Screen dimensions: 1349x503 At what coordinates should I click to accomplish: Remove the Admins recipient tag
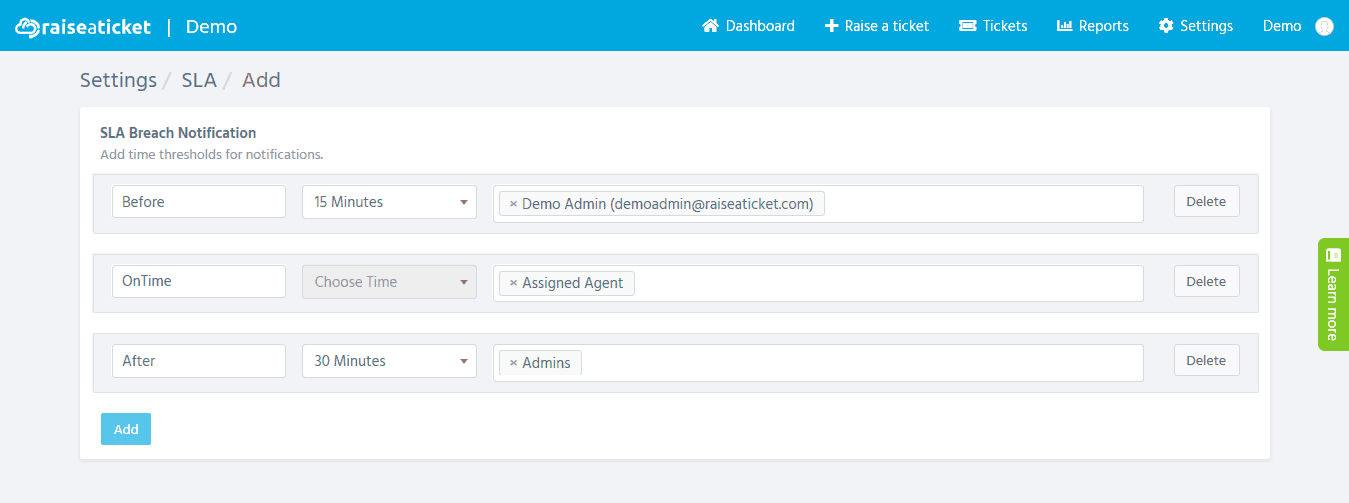click(513, 363)
